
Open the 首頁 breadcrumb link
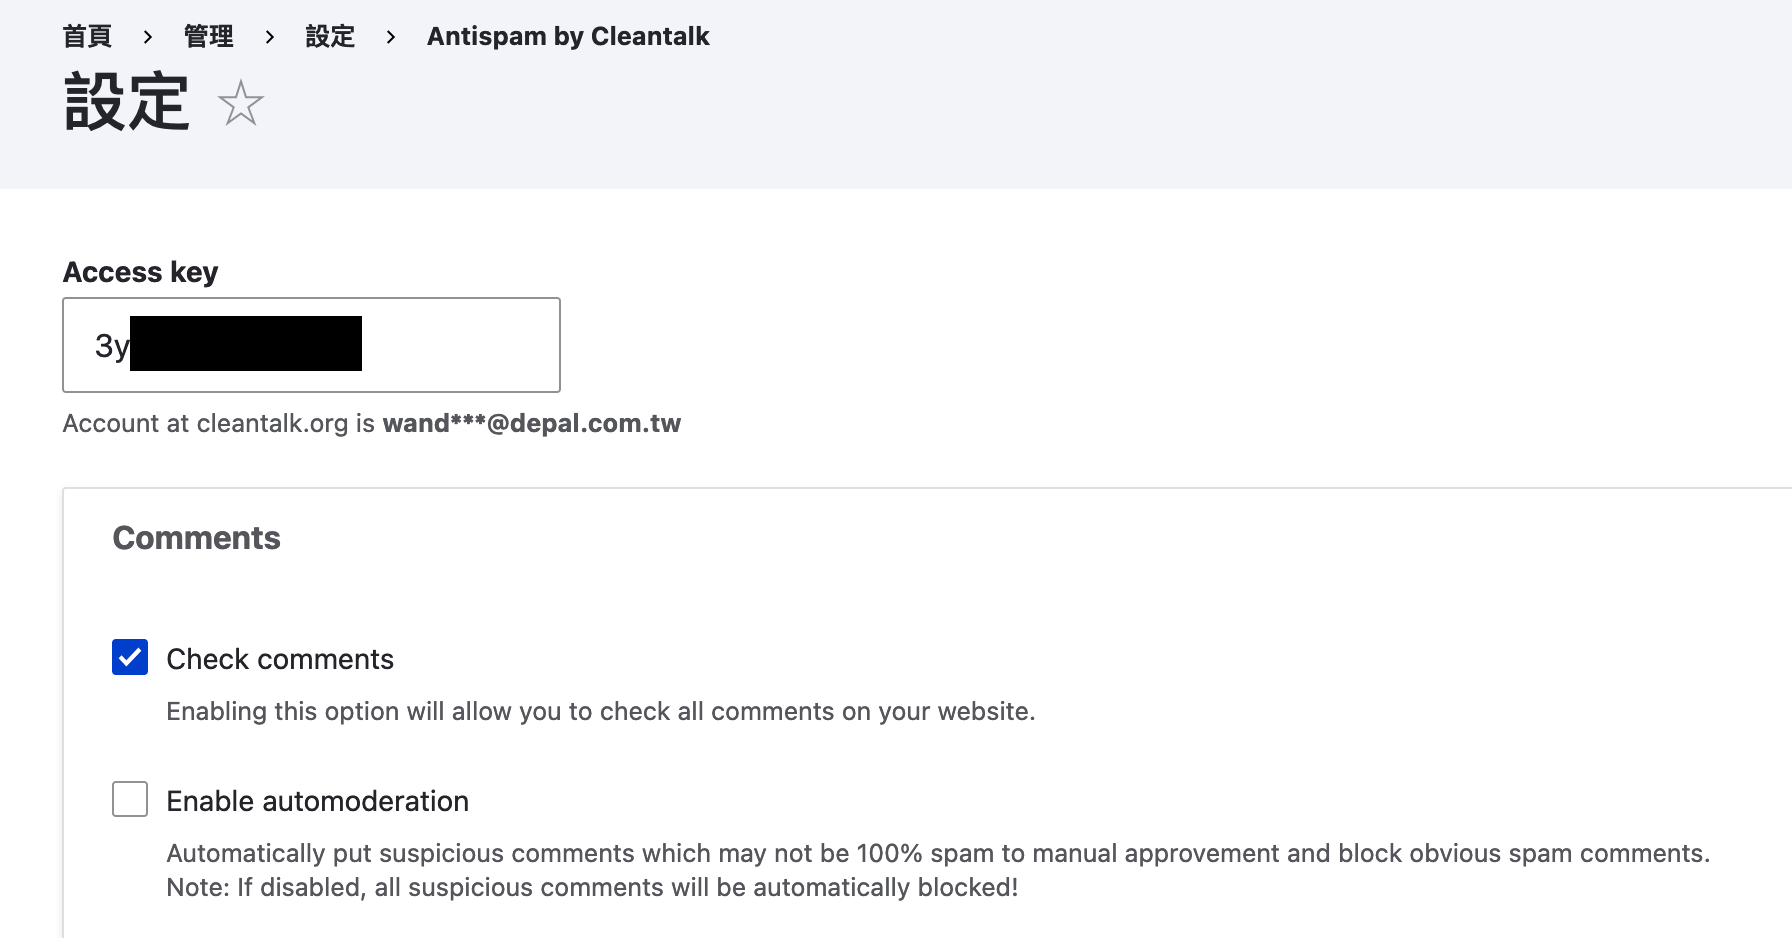(87, 37)
